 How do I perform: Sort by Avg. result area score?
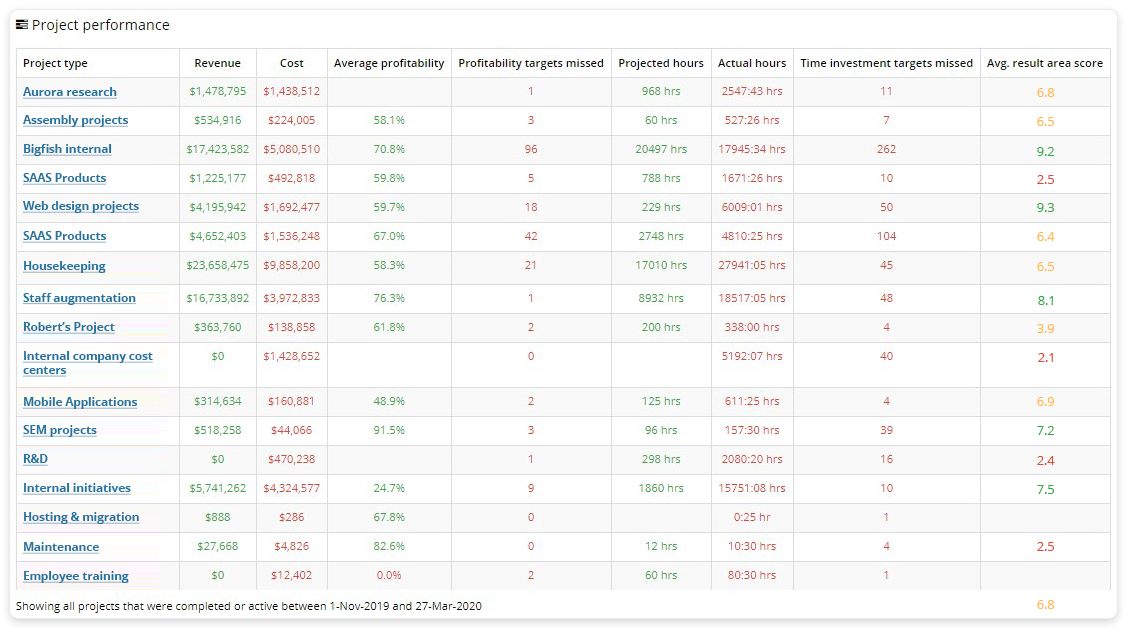(x=1044, y=62)
